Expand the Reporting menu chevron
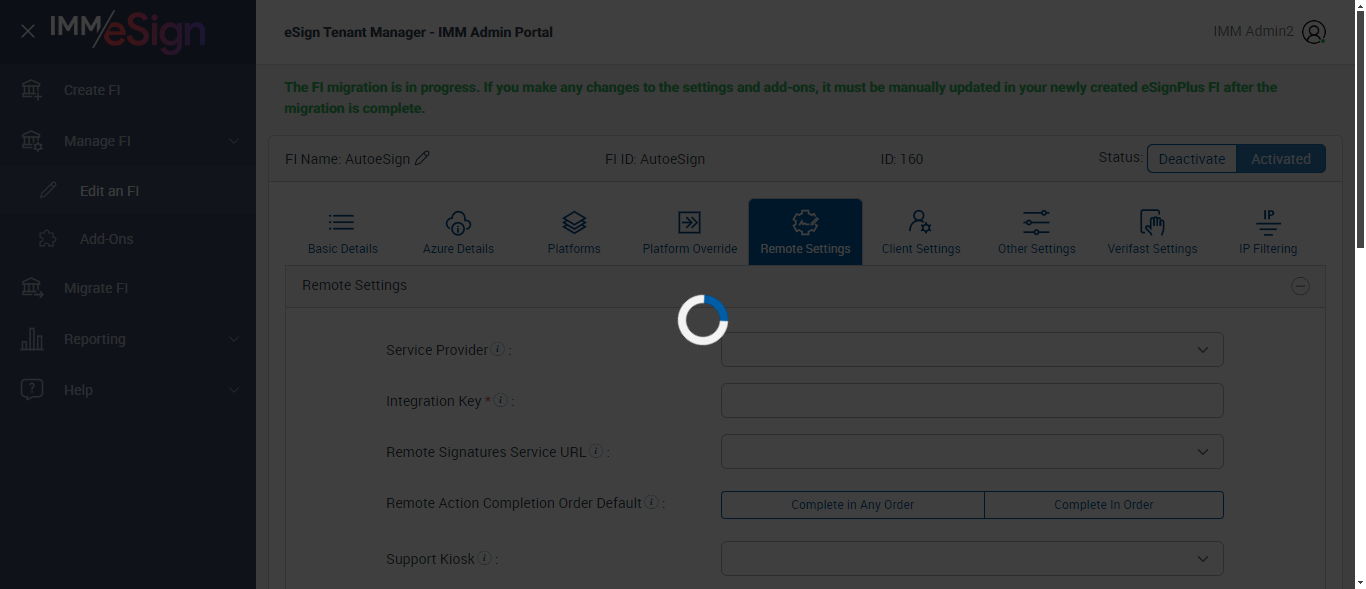1366x589 pixels. pos(234,339)
